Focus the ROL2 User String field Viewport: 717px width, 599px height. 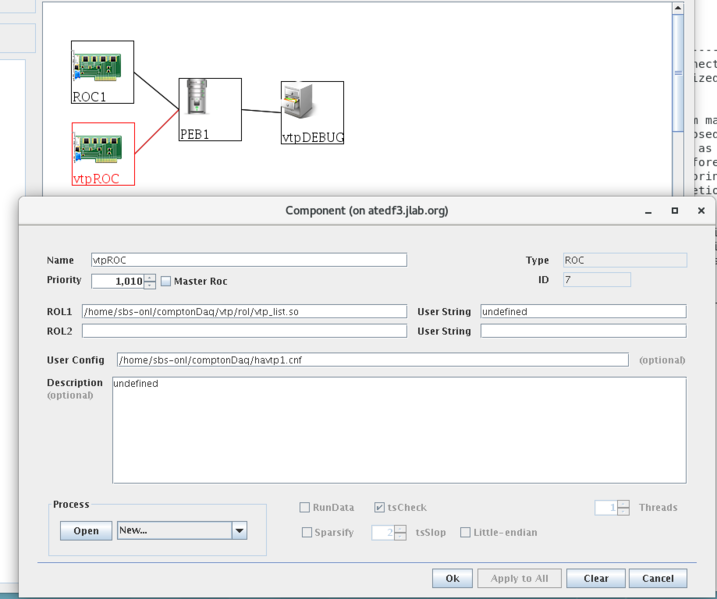583,331
